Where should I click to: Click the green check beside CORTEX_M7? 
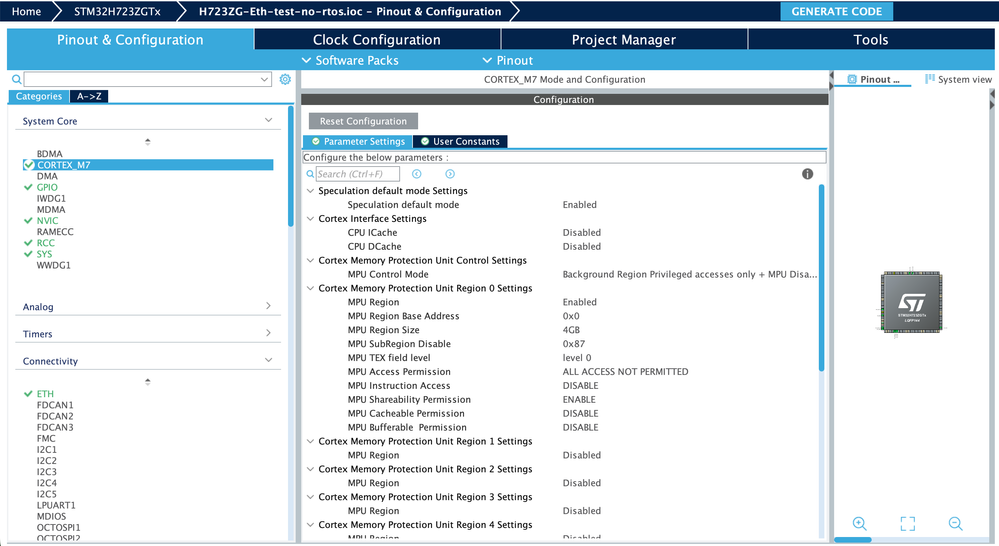tap(29, 165)
